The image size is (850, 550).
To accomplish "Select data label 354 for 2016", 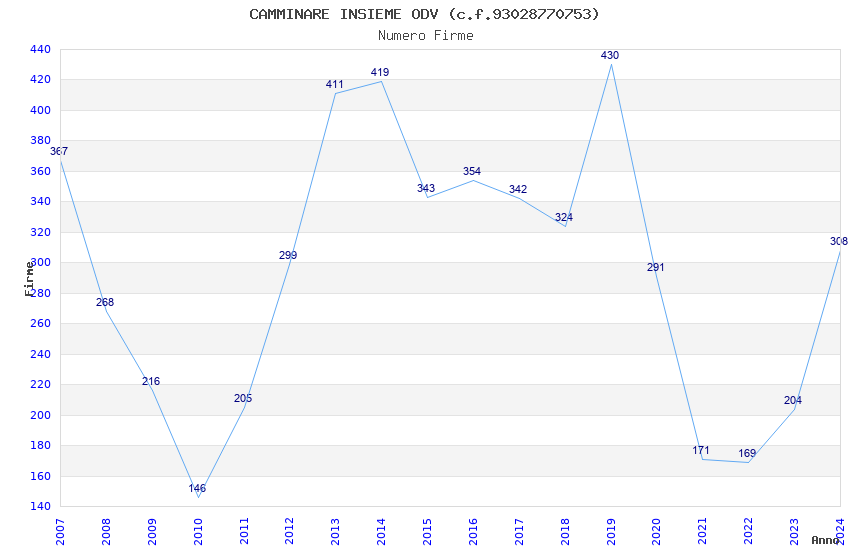I will point(472,171).
